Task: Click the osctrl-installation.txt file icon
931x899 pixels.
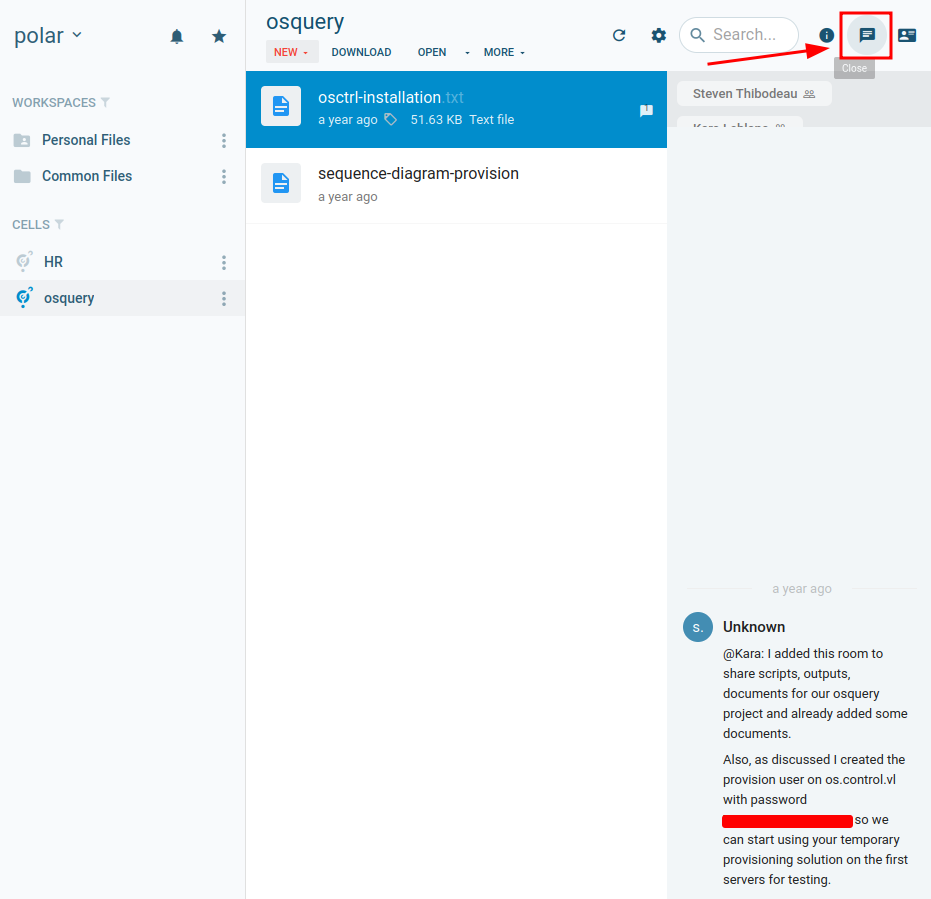Action: (281, 106)
